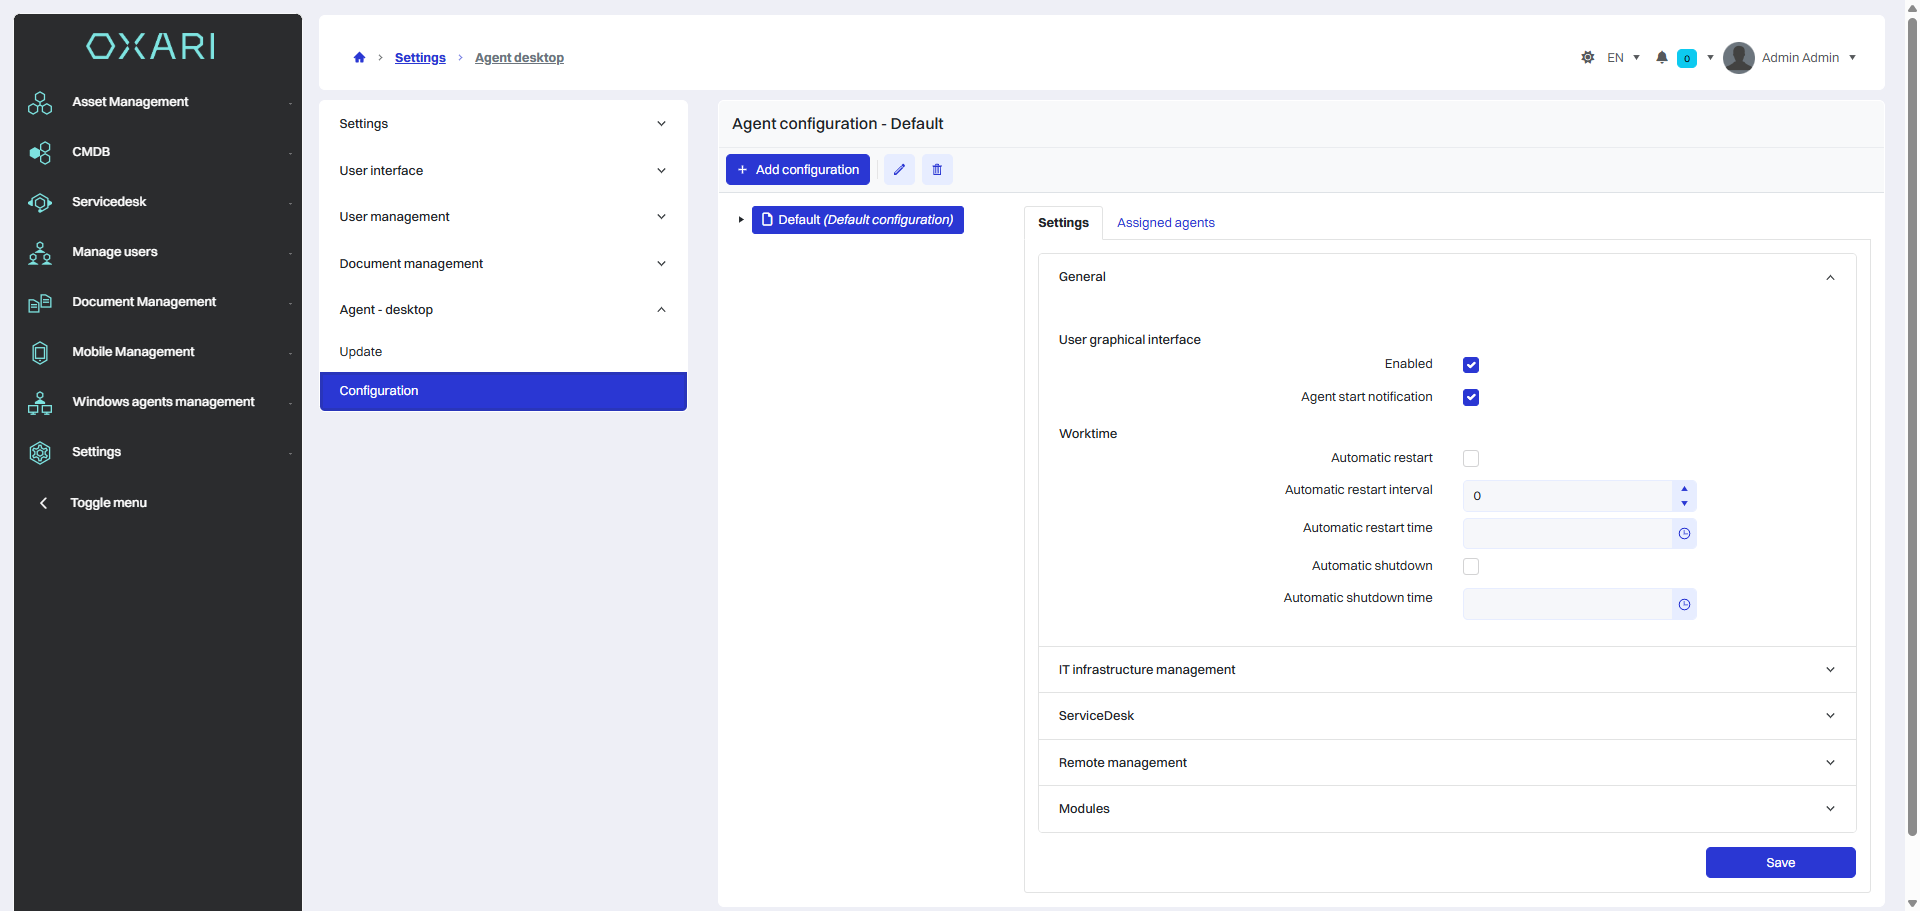Expand IT infrastructure management section

[1446, 670]
